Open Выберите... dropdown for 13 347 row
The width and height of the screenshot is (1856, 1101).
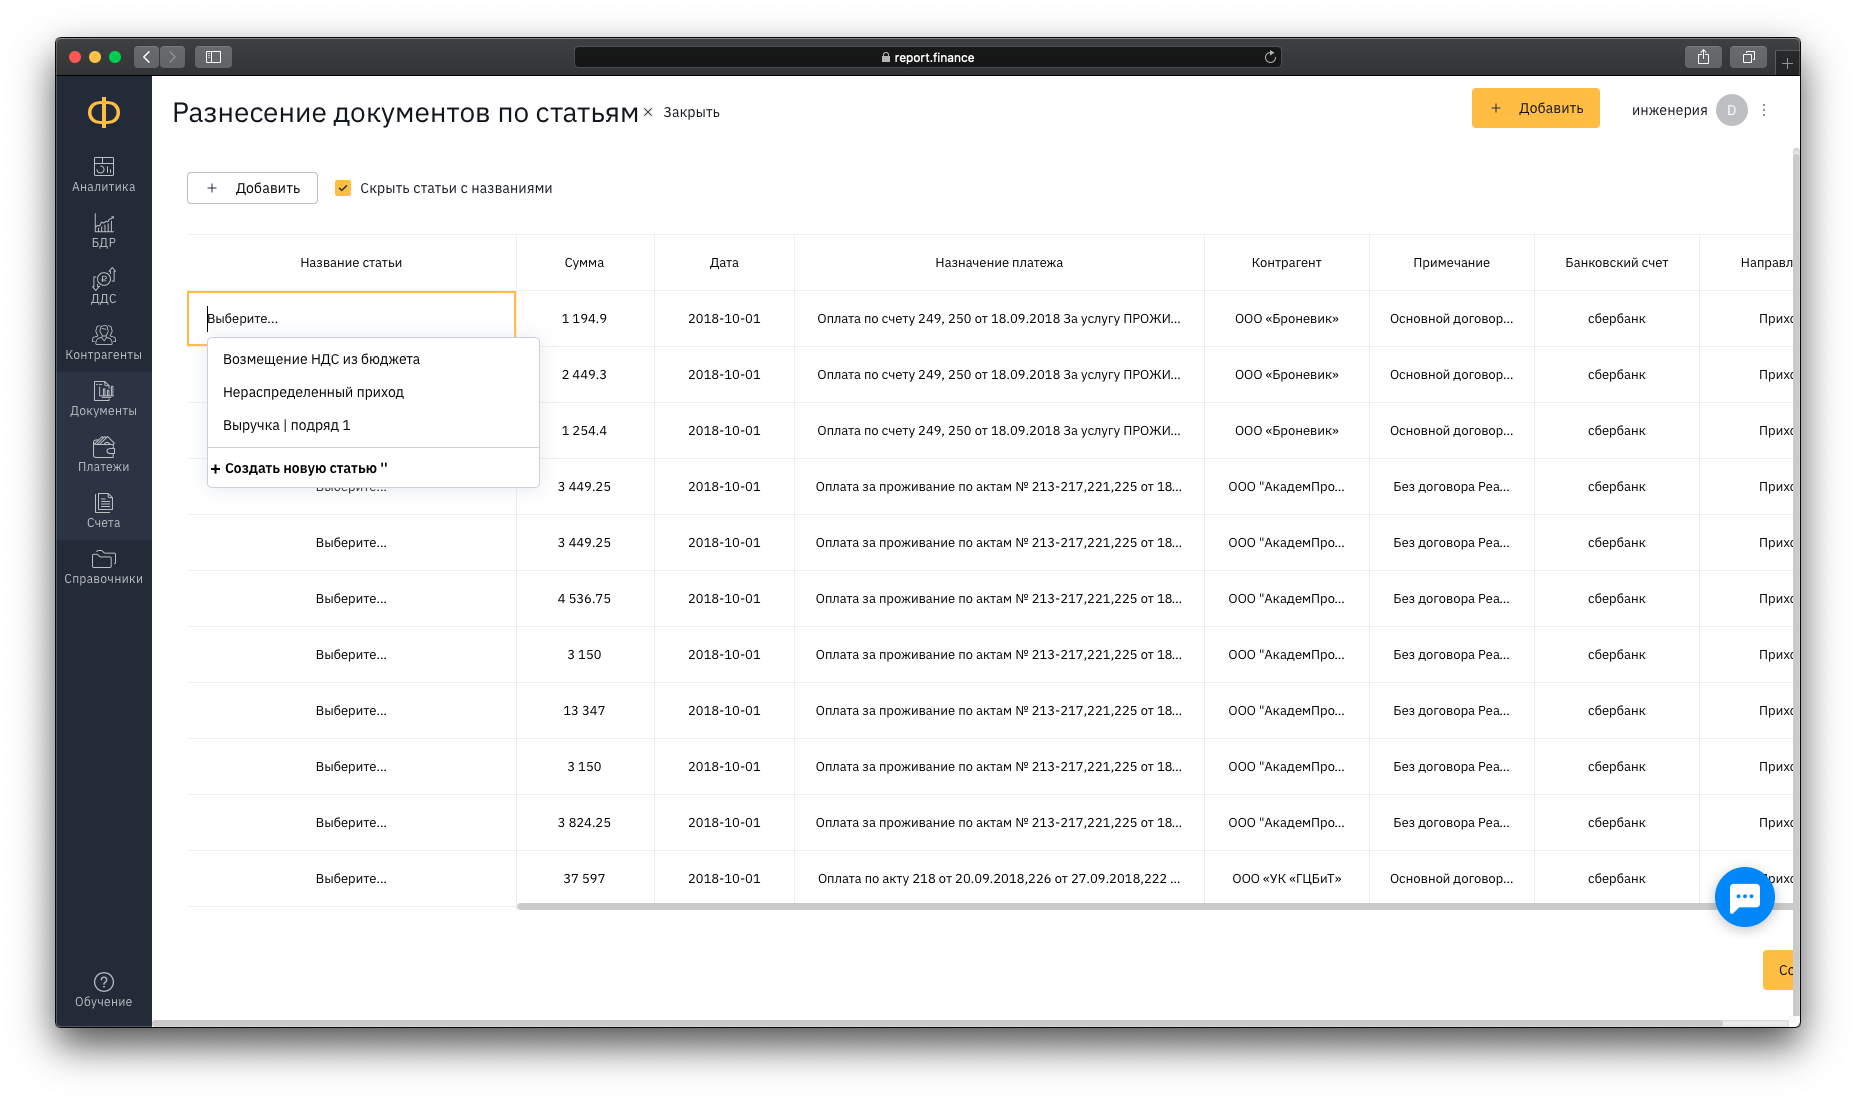(351, 711)
